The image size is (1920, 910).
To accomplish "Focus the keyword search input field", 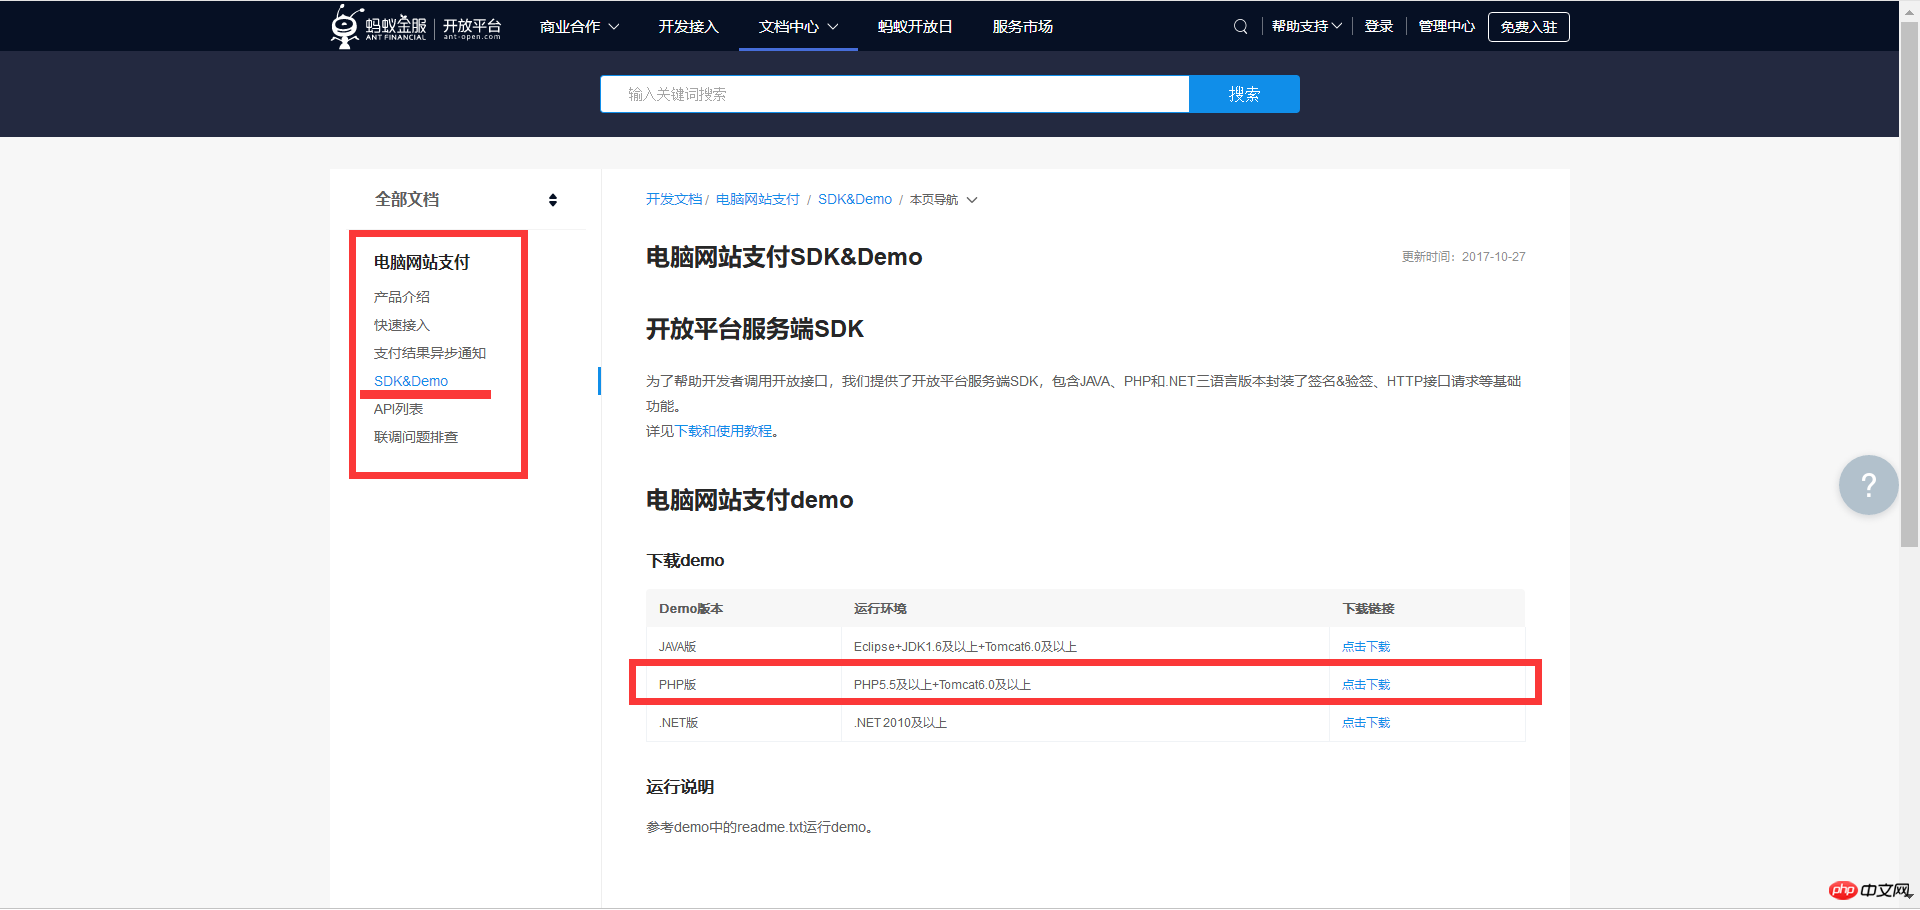I will tap(894, 94).
